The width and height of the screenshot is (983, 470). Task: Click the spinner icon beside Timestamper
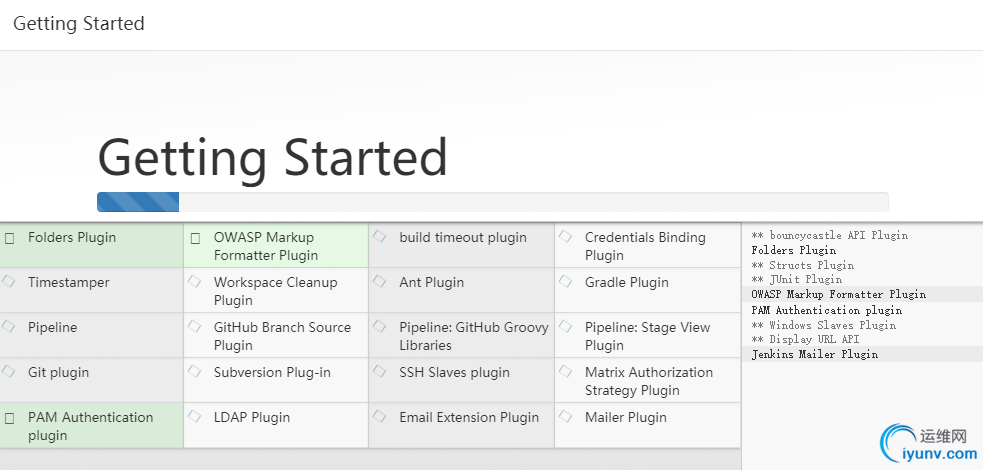pyautogui.click(x=9, y=282)
